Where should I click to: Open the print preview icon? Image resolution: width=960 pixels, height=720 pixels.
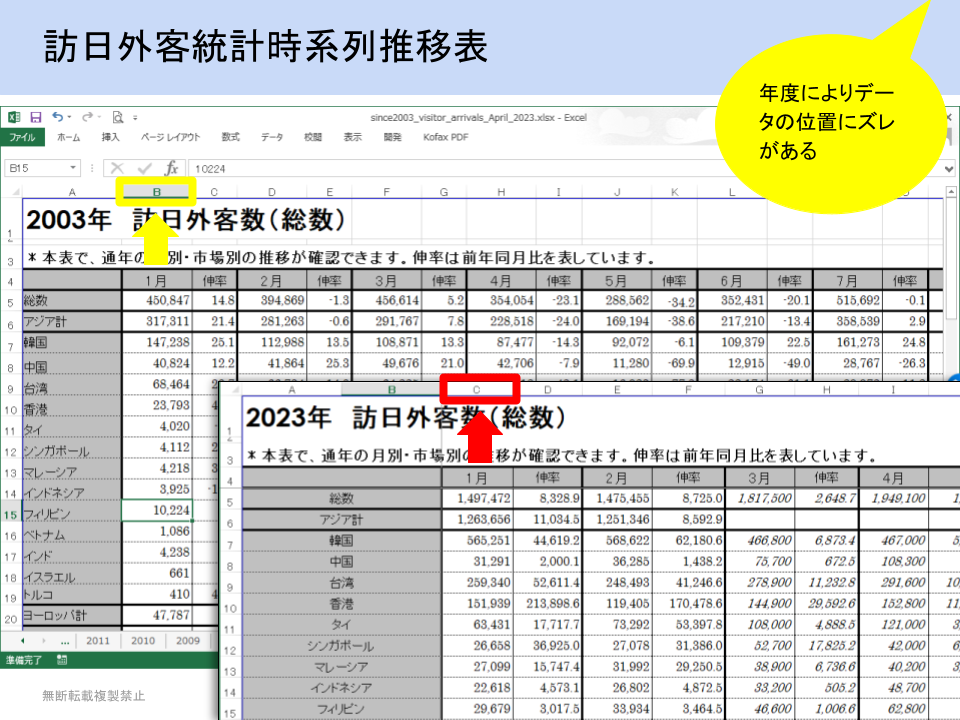118,117
